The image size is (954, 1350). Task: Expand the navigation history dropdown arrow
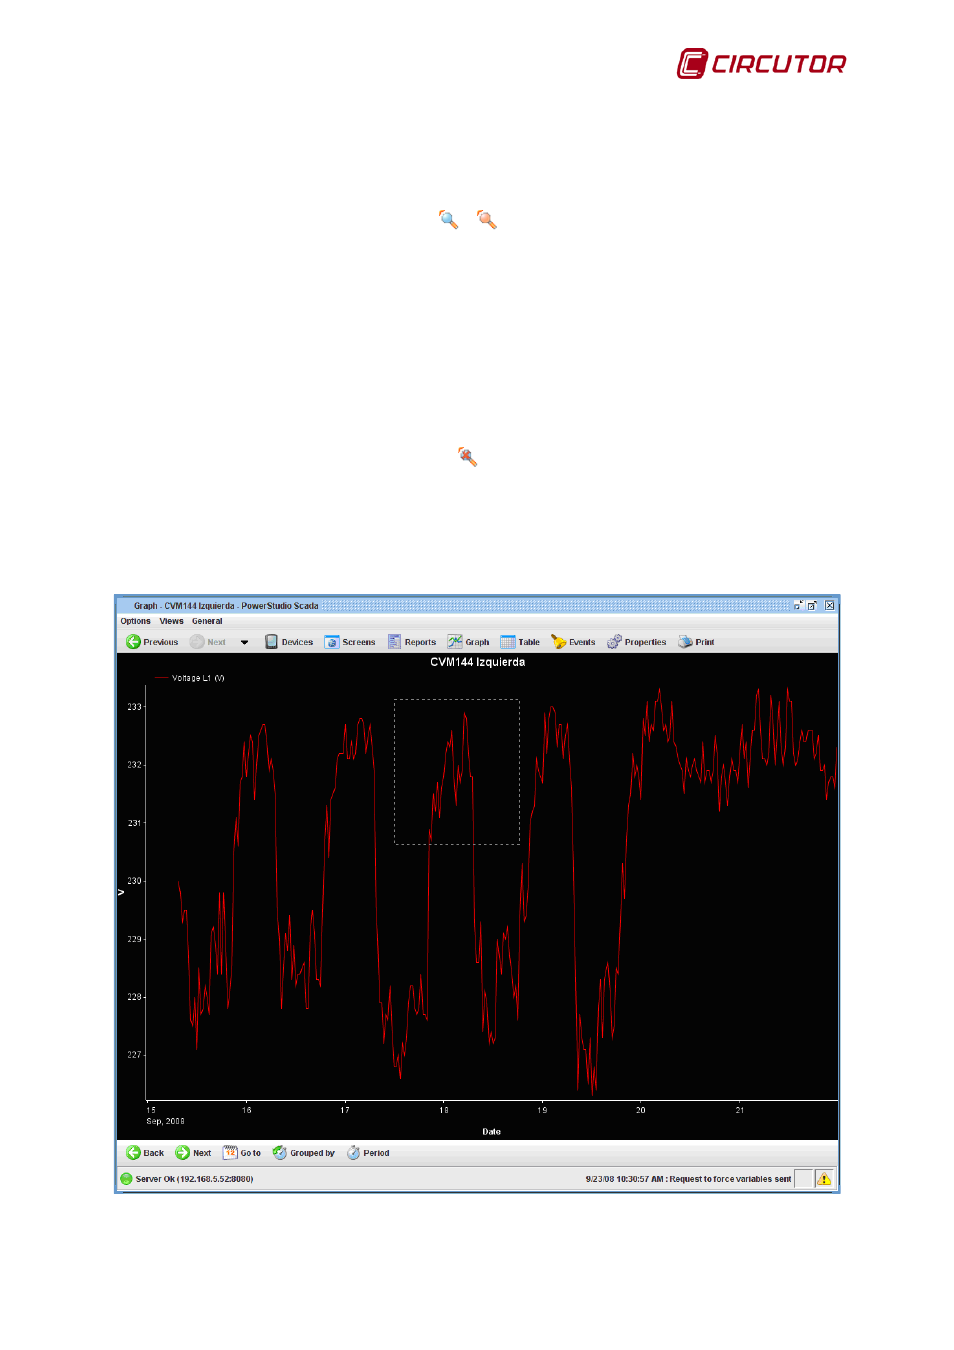tap(244, 643)
